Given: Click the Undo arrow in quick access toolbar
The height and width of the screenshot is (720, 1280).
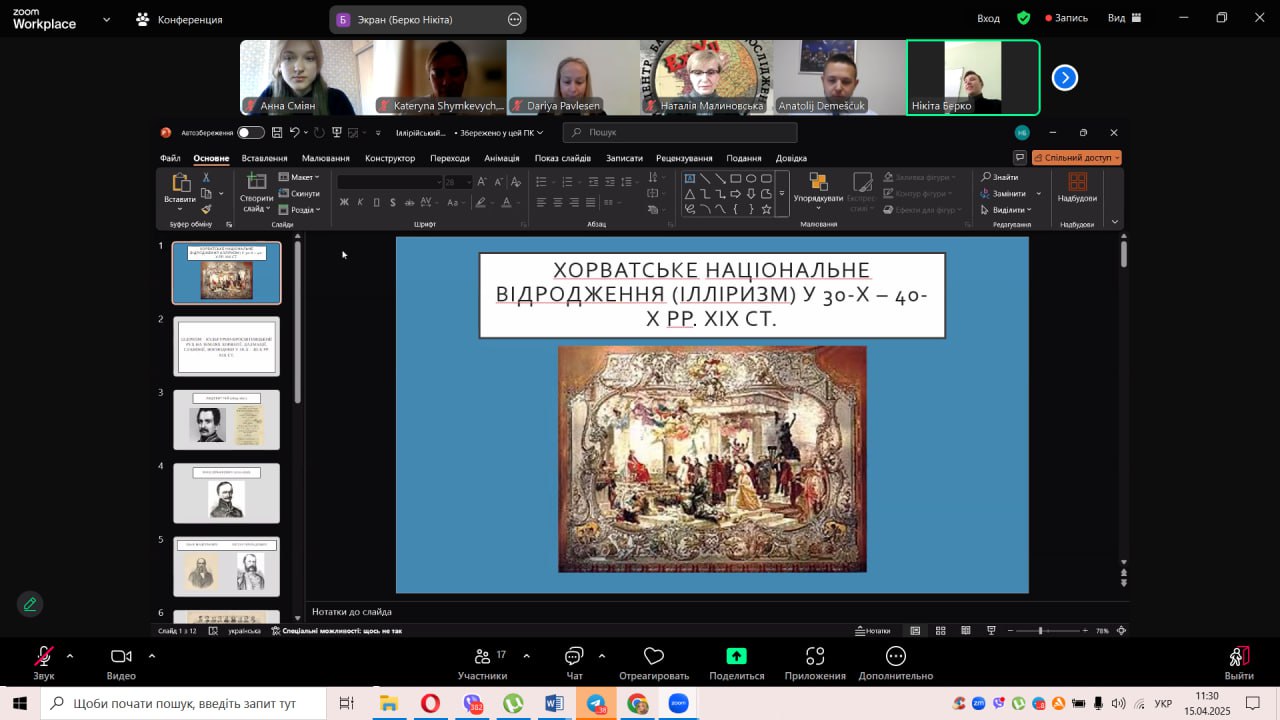Looking at the screenshot, I should tap(294, 132).
